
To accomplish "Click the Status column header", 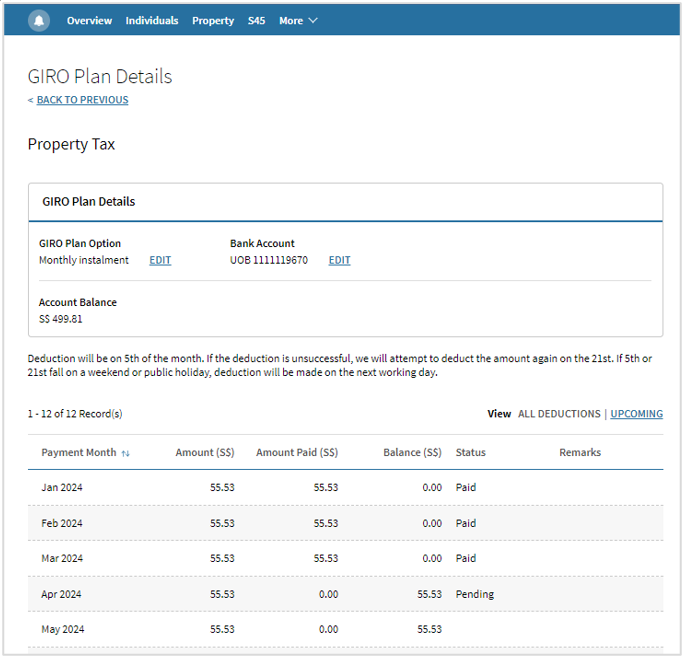I will point(471,453).
